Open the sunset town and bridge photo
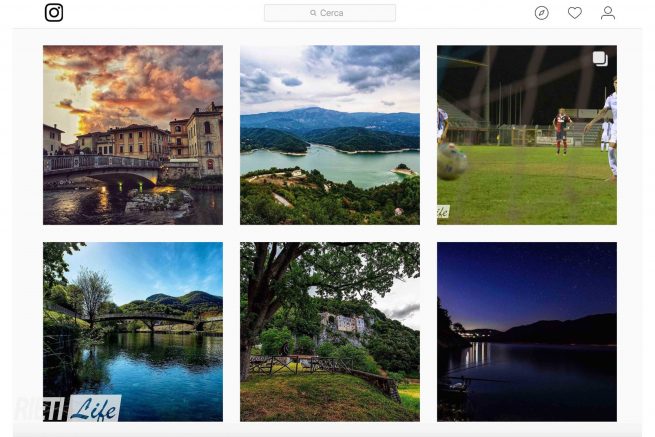The image size is (655, 437). 133,135
